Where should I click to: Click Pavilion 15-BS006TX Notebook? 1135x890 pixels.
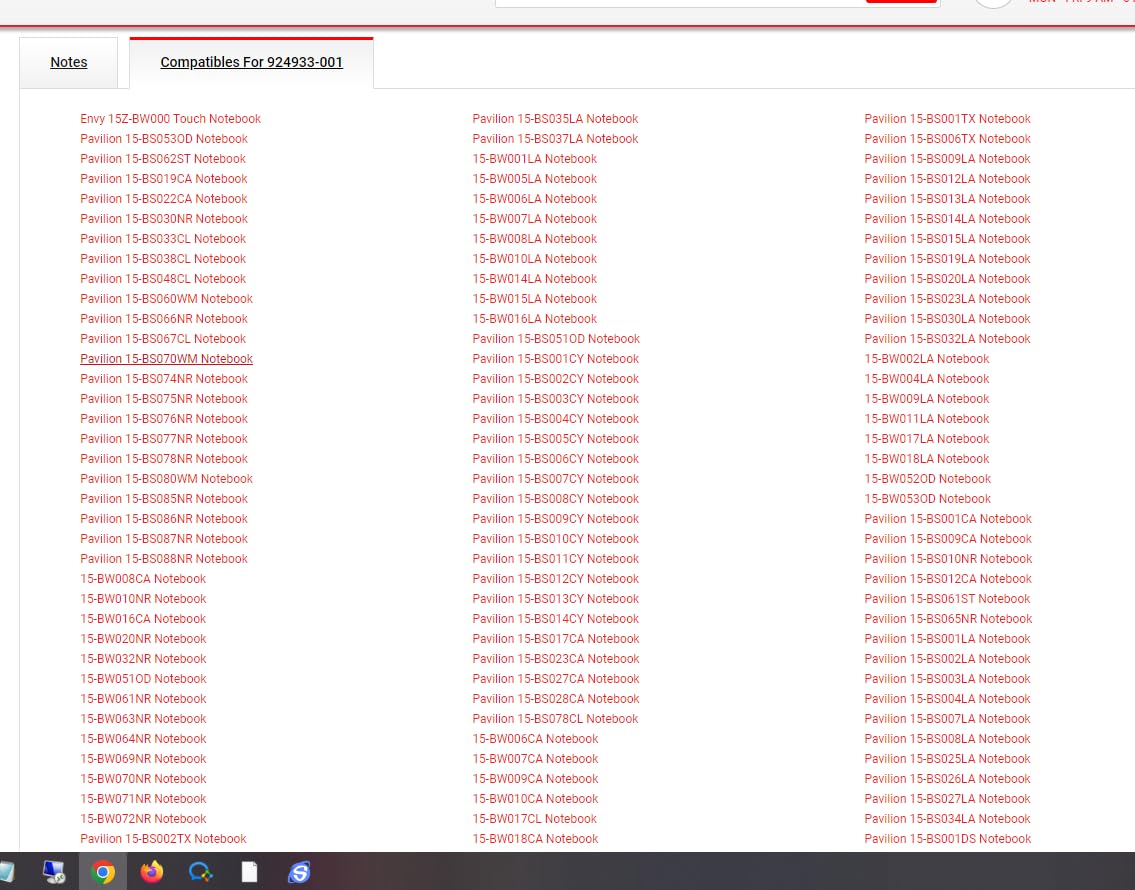tap(948, 139)
